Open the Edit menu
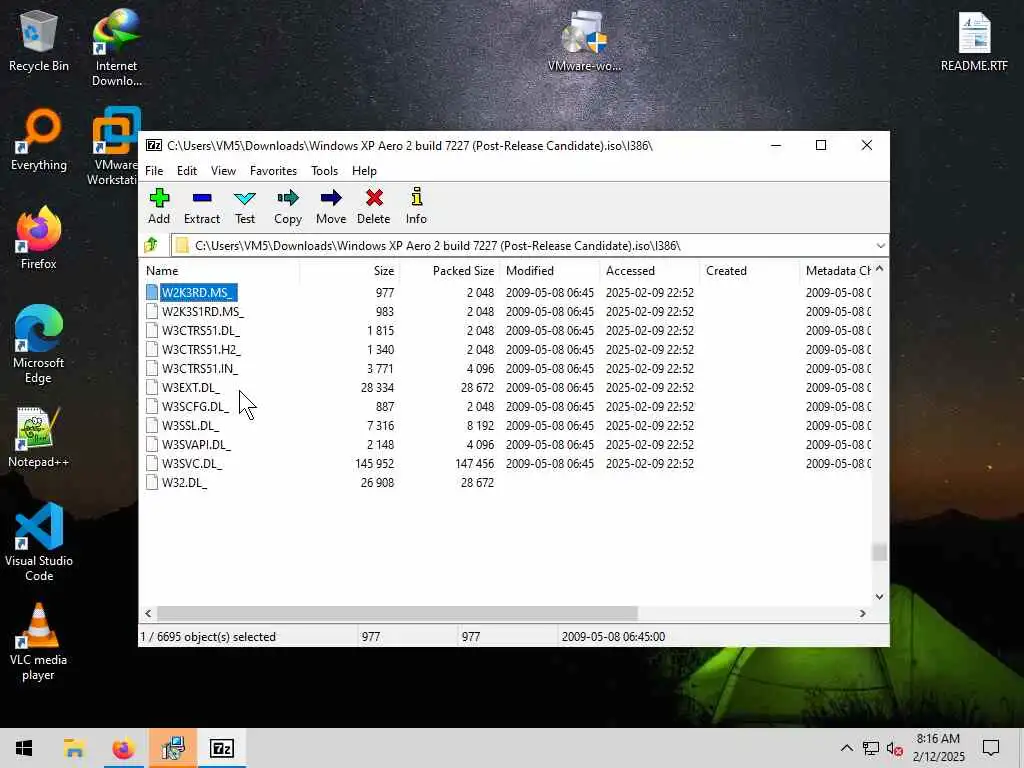This screenshot has height=768, width=1024. click(x=187, y=170)
